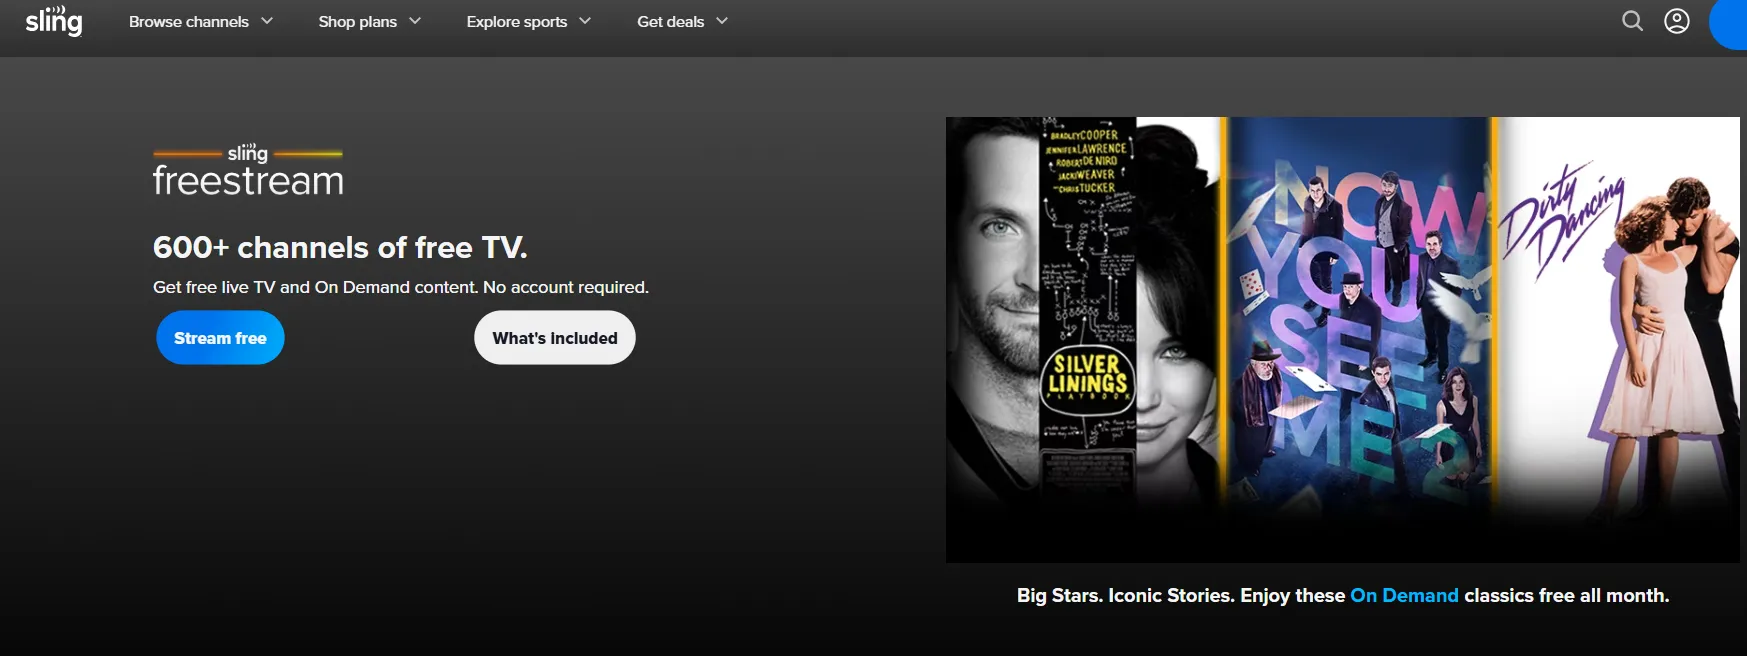Click the Sling logo in the header
1747x656 pixels.
pyautogui.click(x=54, y=21)
